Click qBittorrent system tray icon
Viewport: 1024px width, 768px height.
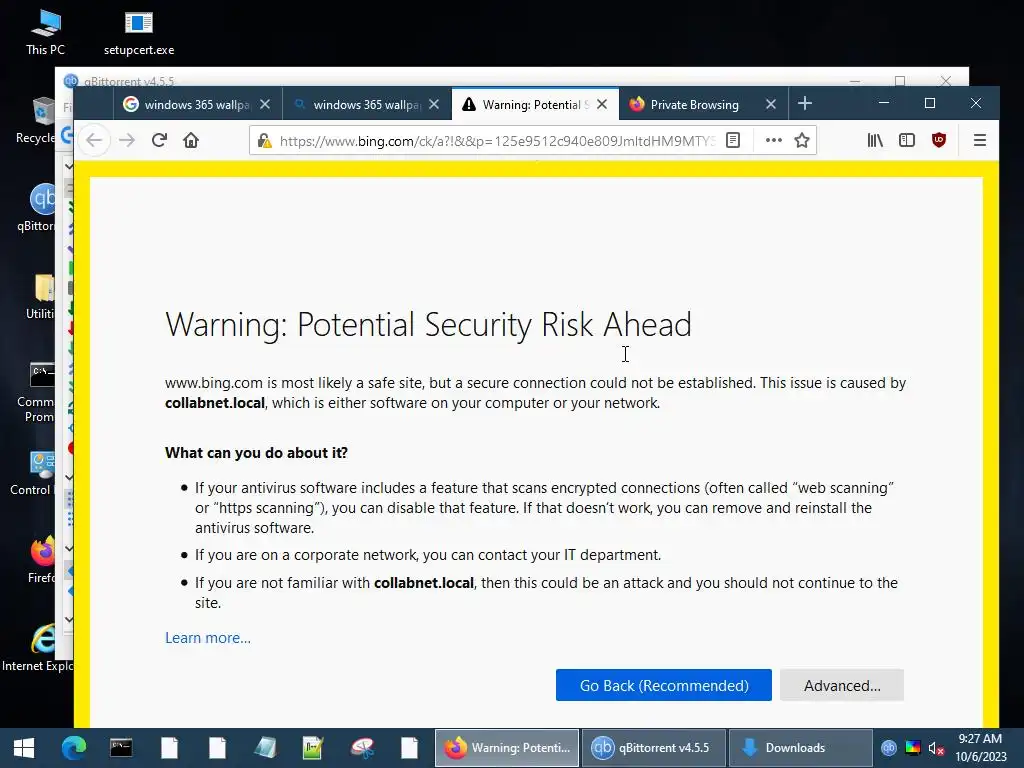(x=889, y=748)
